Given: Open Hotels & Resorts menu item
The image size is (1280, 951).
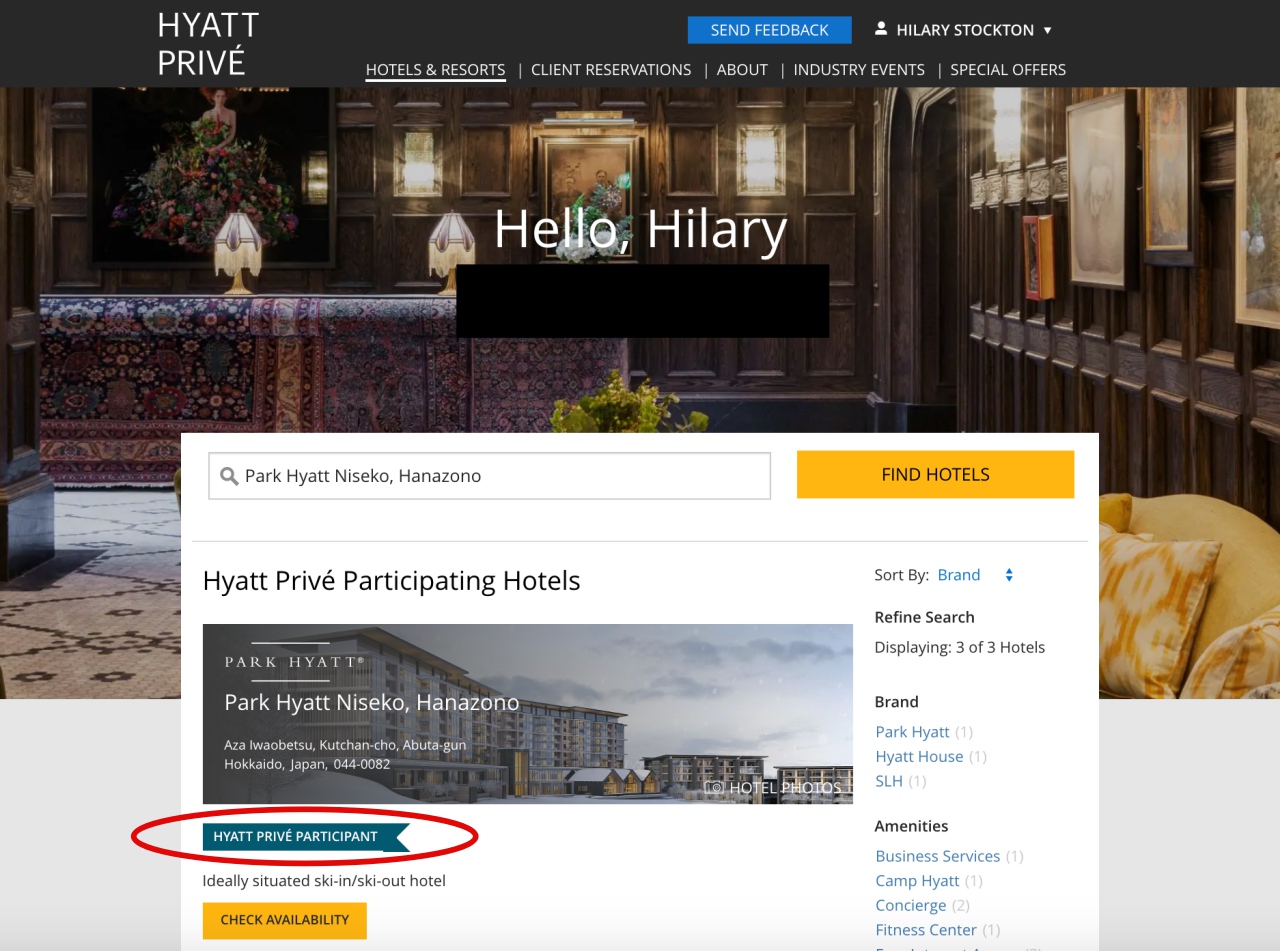Looking at the screenshot, I should pyautogui.click(x=436, y=70).
